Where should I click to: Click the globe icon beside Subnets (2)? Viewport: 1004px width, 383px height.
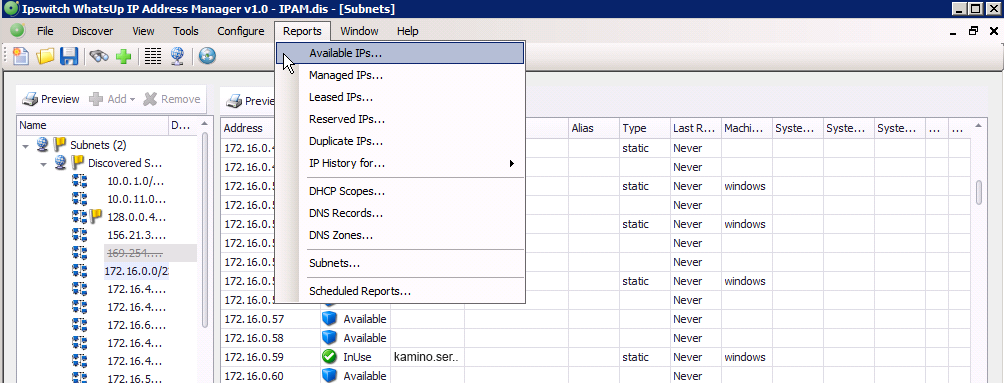point(42,145)
